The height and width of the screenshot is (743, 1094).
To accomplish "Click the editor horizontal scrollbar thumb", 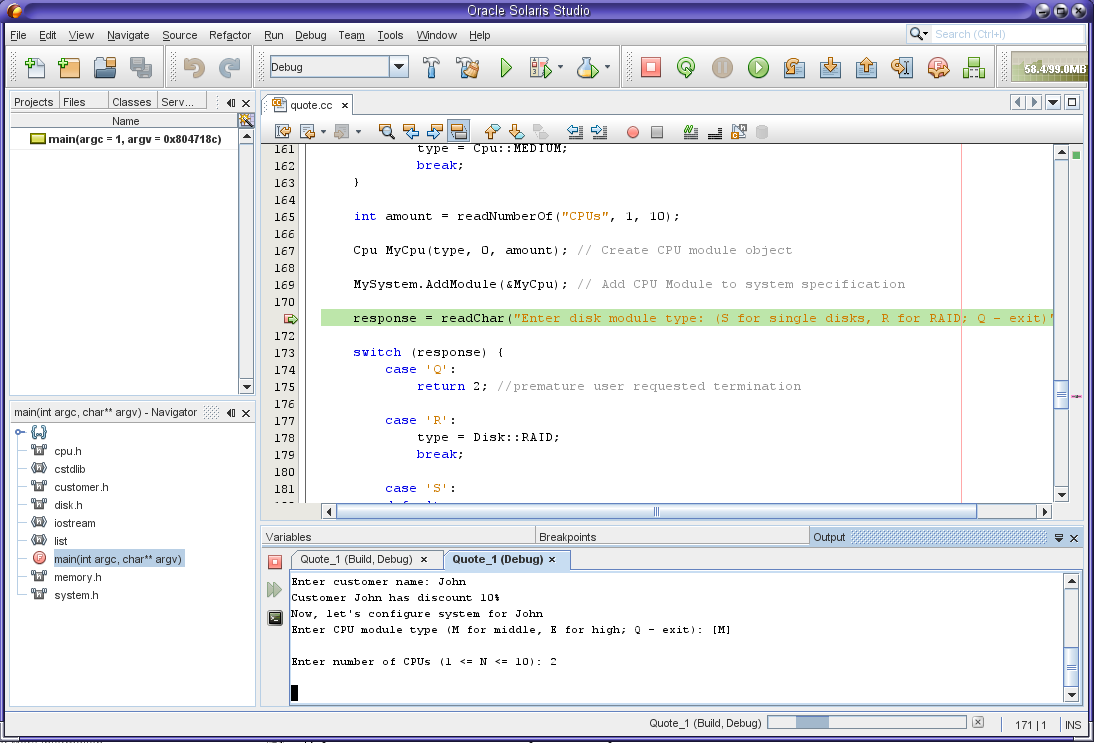I will (x=656, y=511).
